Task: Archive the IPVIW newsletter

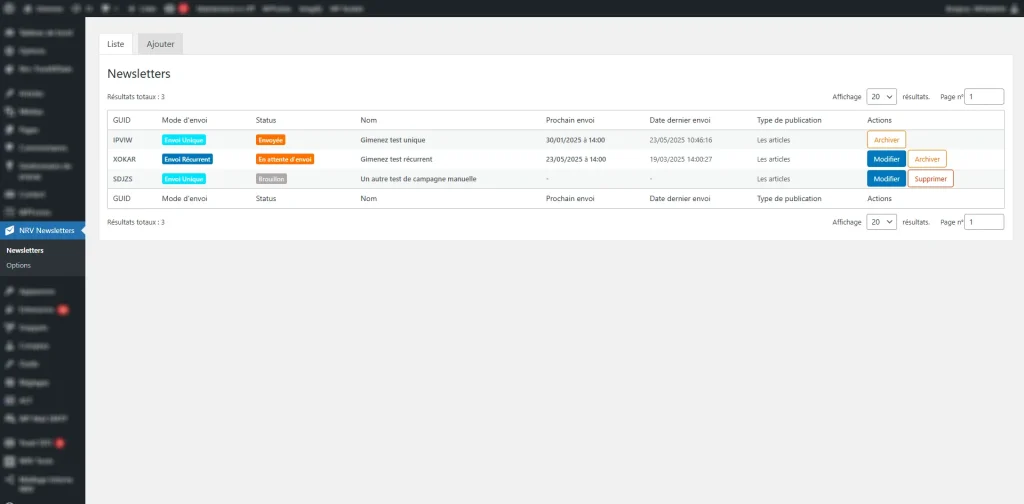Action: pos(886,140)
